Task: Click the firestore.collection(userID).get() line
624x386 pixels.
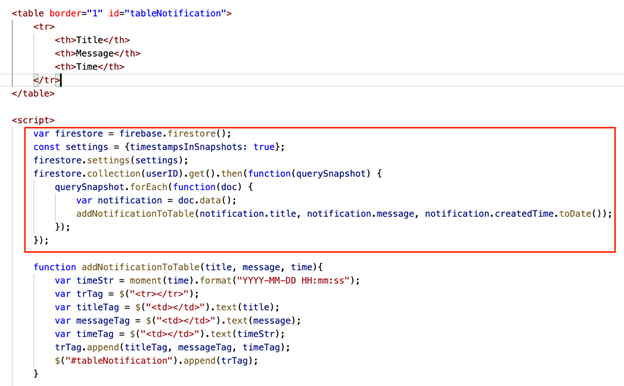Action: click(x=207, y=174)
